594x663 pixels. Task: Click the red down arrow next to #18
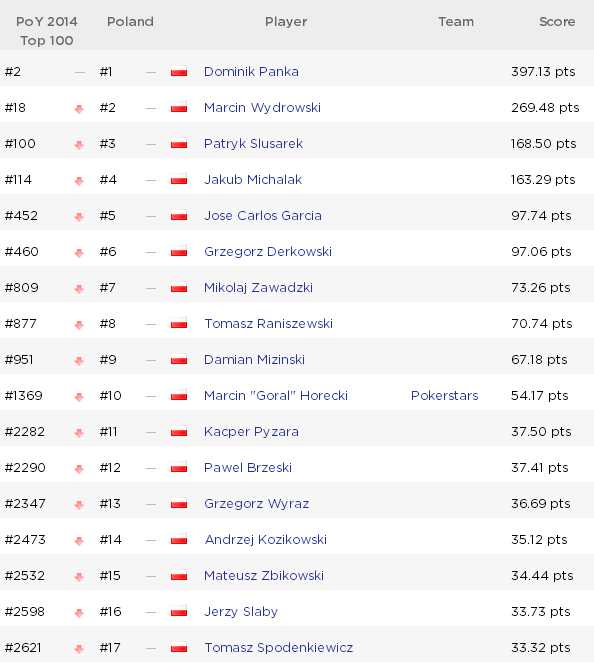[x=79, y=109]
